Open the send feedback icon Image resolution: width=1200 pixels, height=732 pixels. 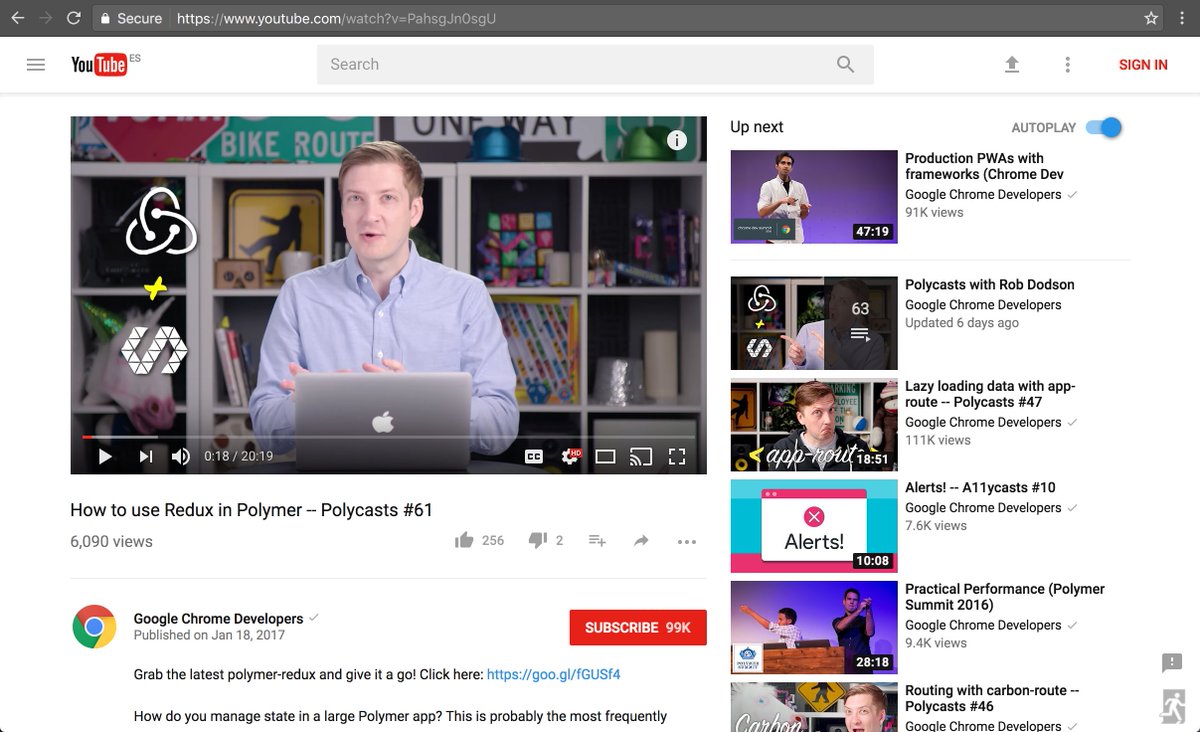[1172, 662]
